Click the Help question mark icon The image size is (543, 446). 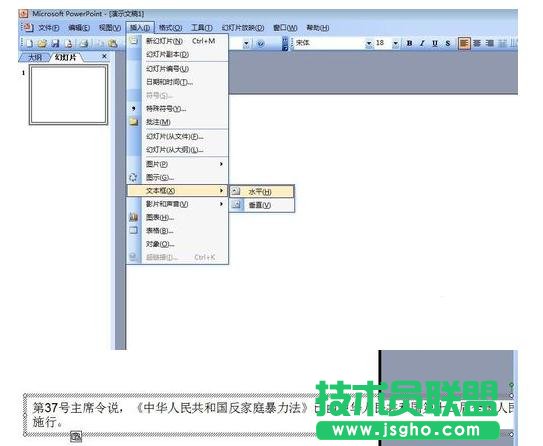(x=261, y=44)
